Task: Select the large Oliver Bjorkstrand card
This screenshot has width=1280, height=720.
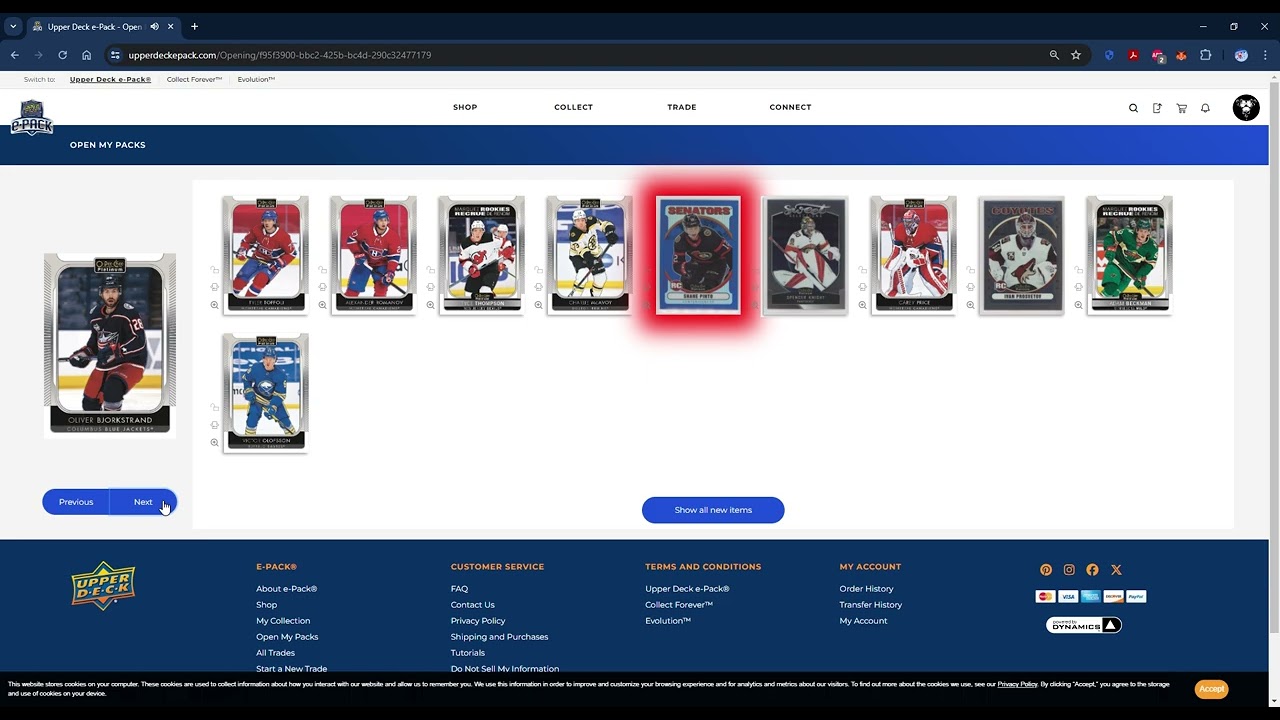Action: [110, 345]
